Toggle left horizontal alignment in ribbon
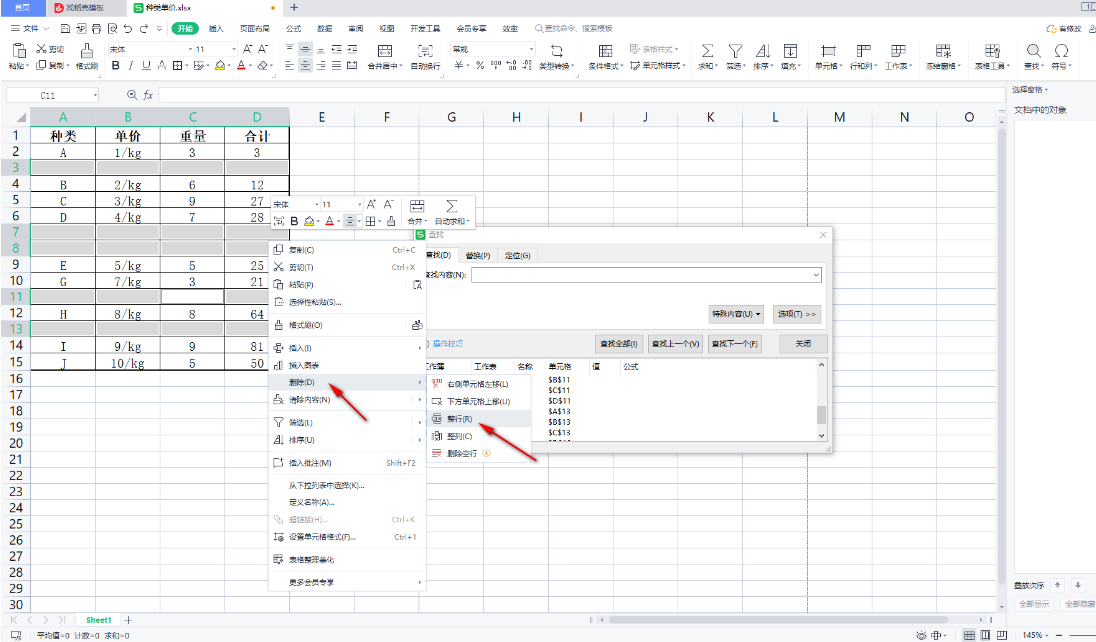The image size is (1096, 642). click(289, 65)
